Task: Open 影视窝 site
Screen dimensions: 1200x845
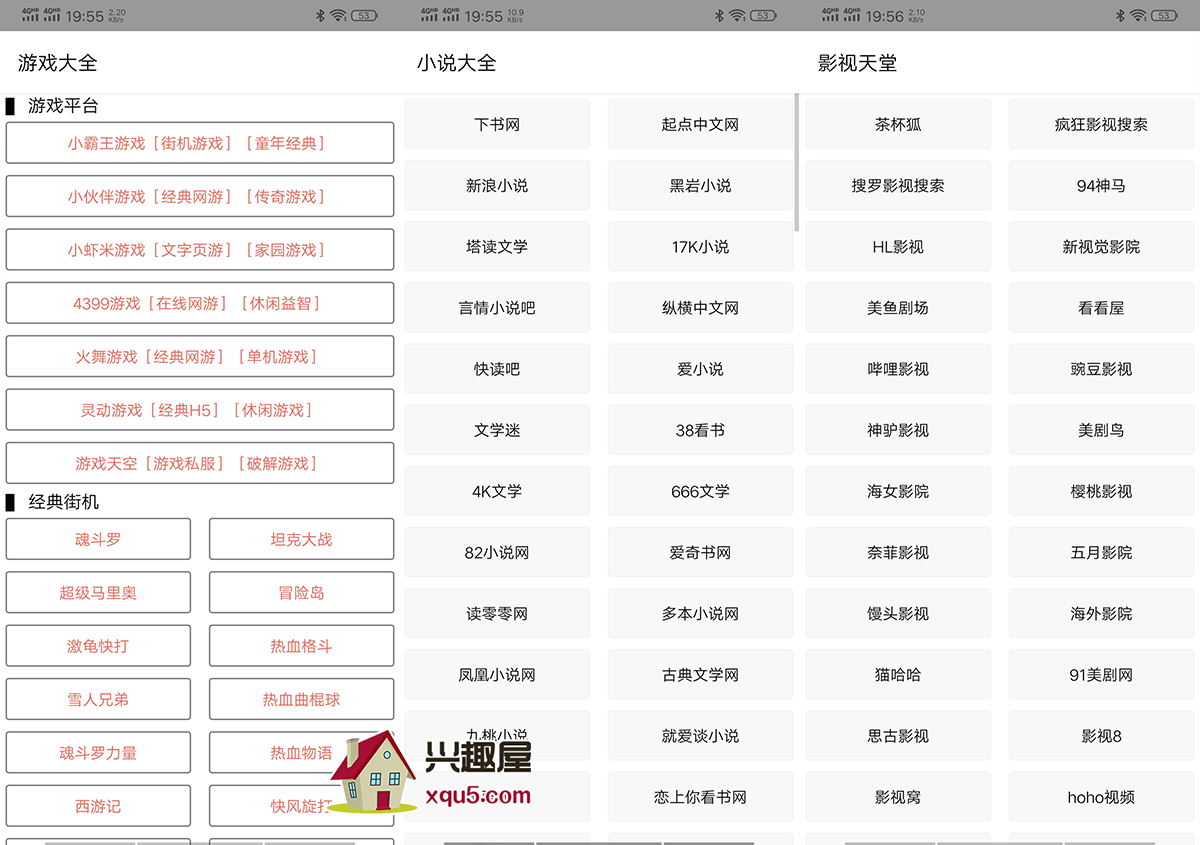Action: pyautogui.click(x=898, y=797)
